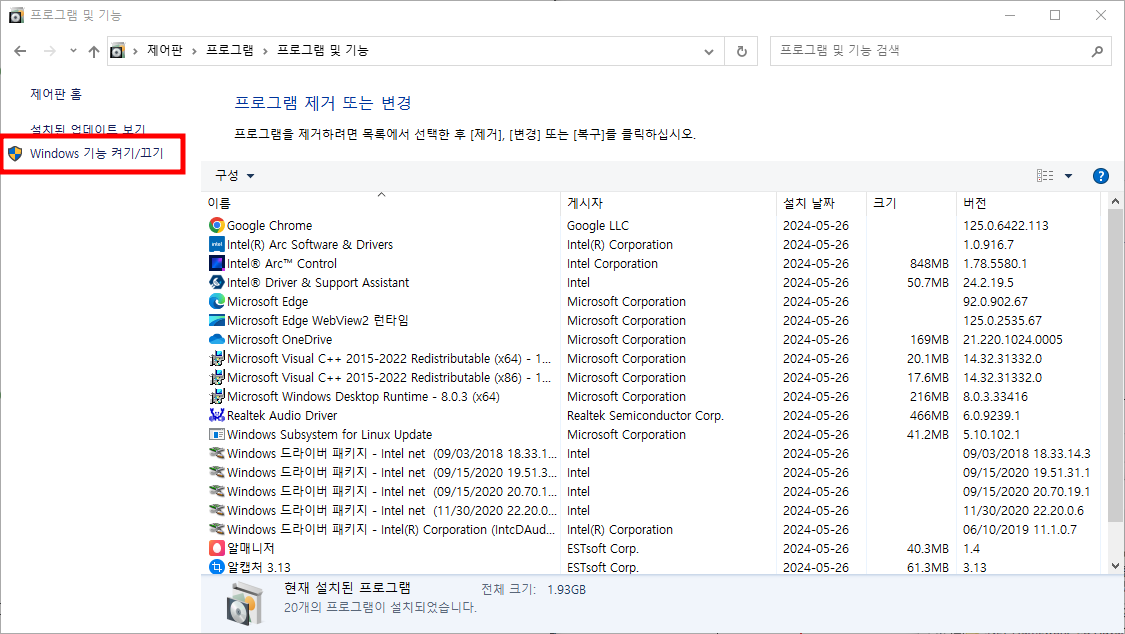
Task: Click the Google Chrome program icon
Action: [217, 225]
